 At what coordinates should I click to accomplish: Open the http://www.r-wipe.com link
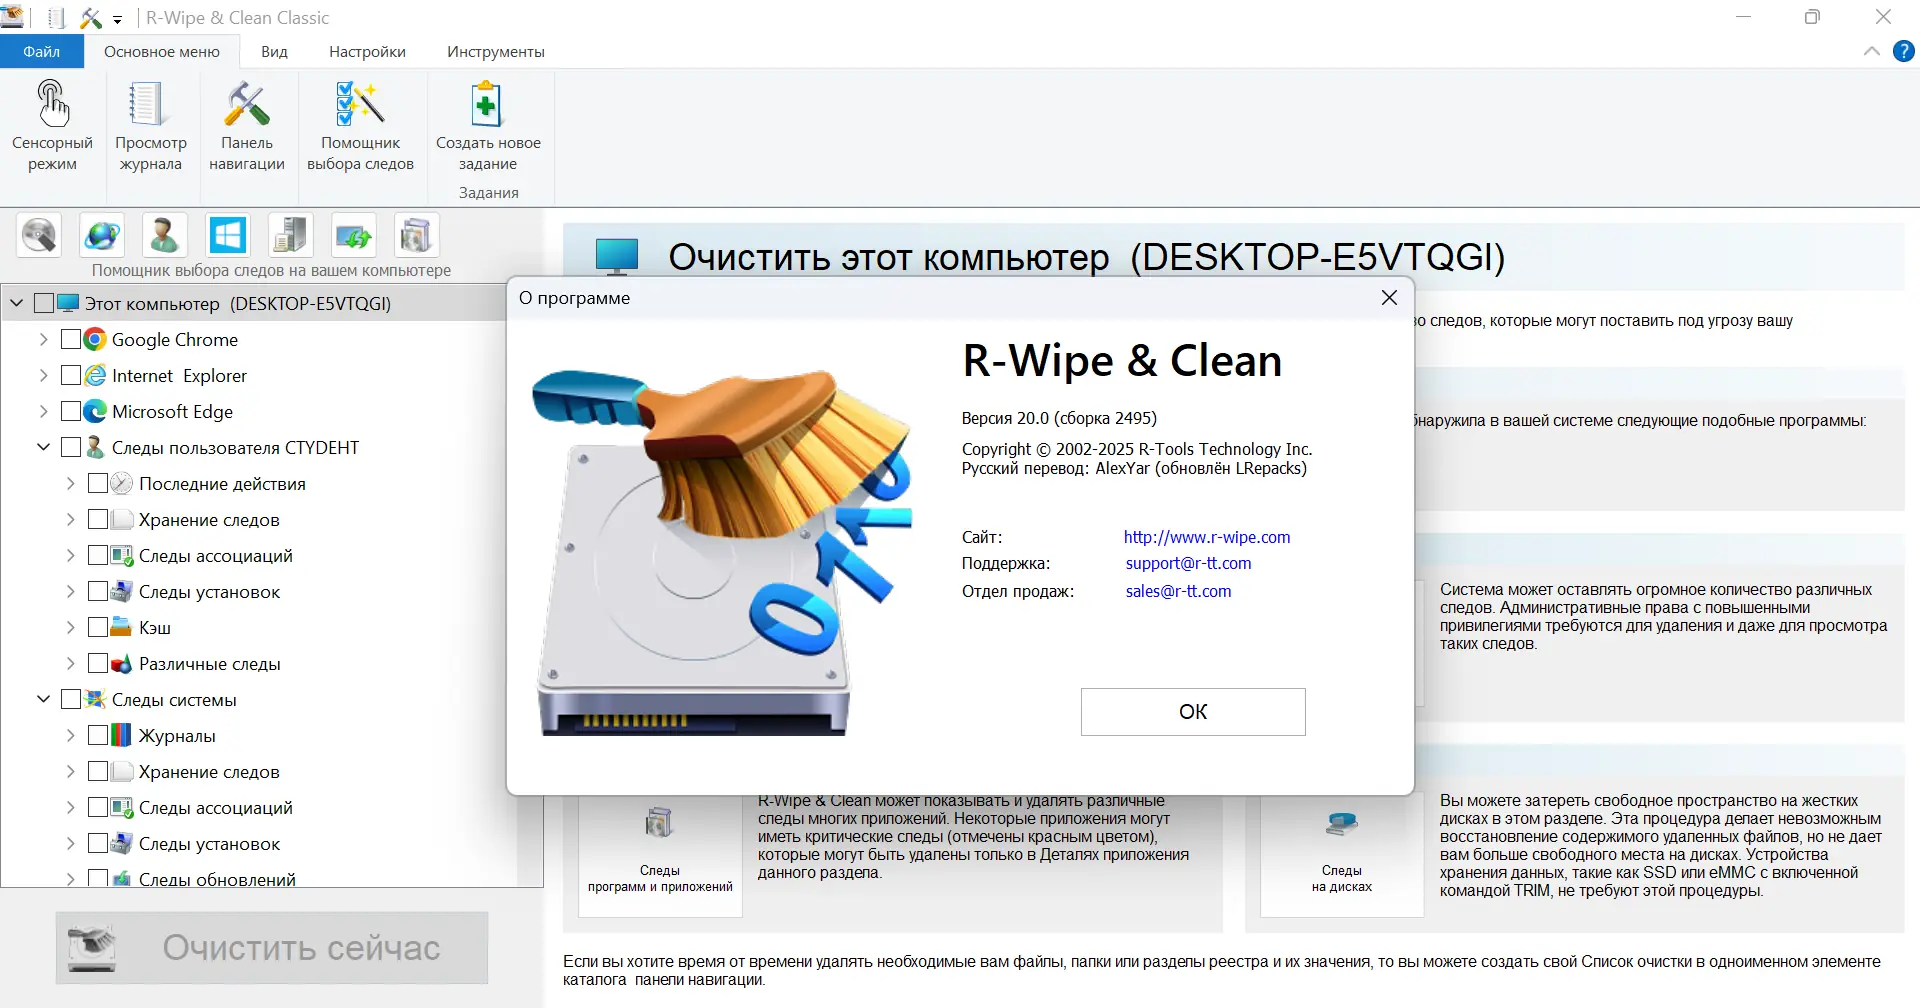1206,537
